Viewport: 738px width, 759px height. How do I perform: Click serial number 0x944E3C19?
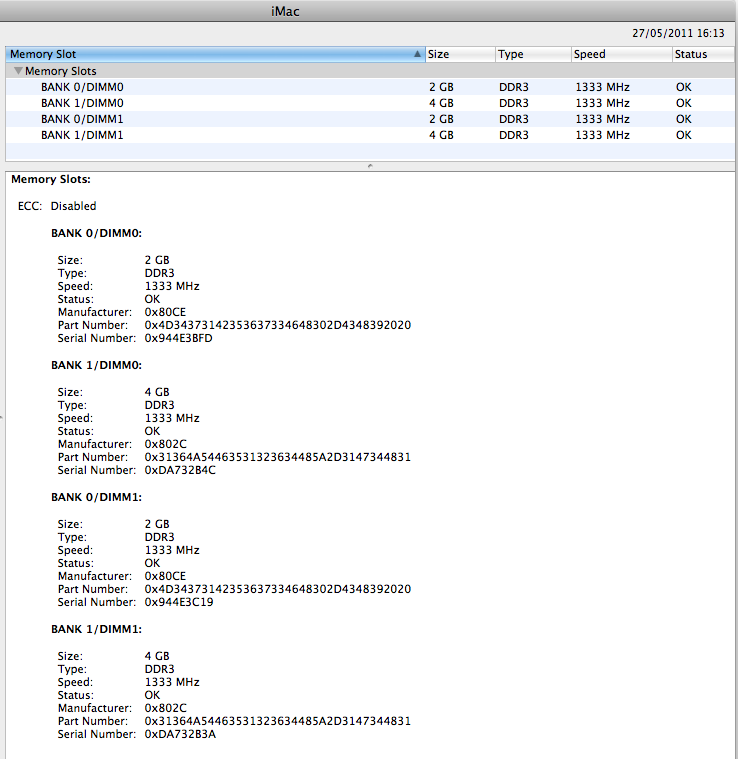pos(179,602)
